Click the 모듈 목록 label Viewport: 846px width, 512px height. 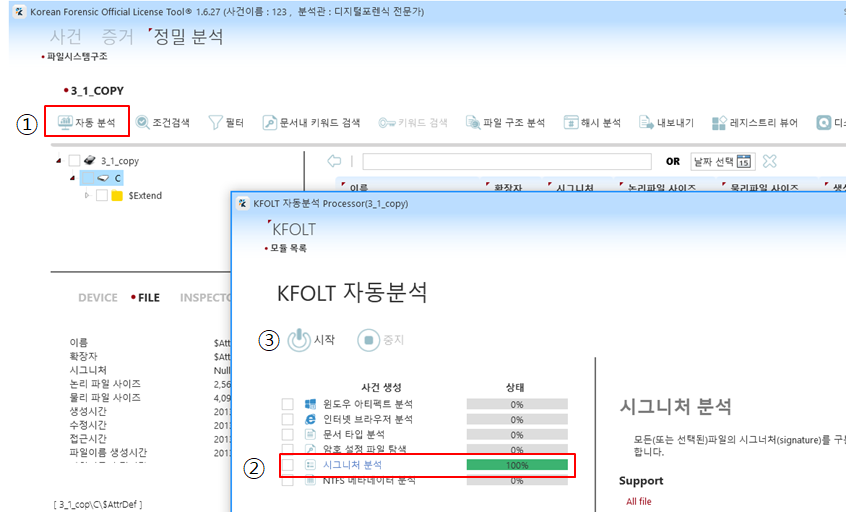click(x=289, y=248)
